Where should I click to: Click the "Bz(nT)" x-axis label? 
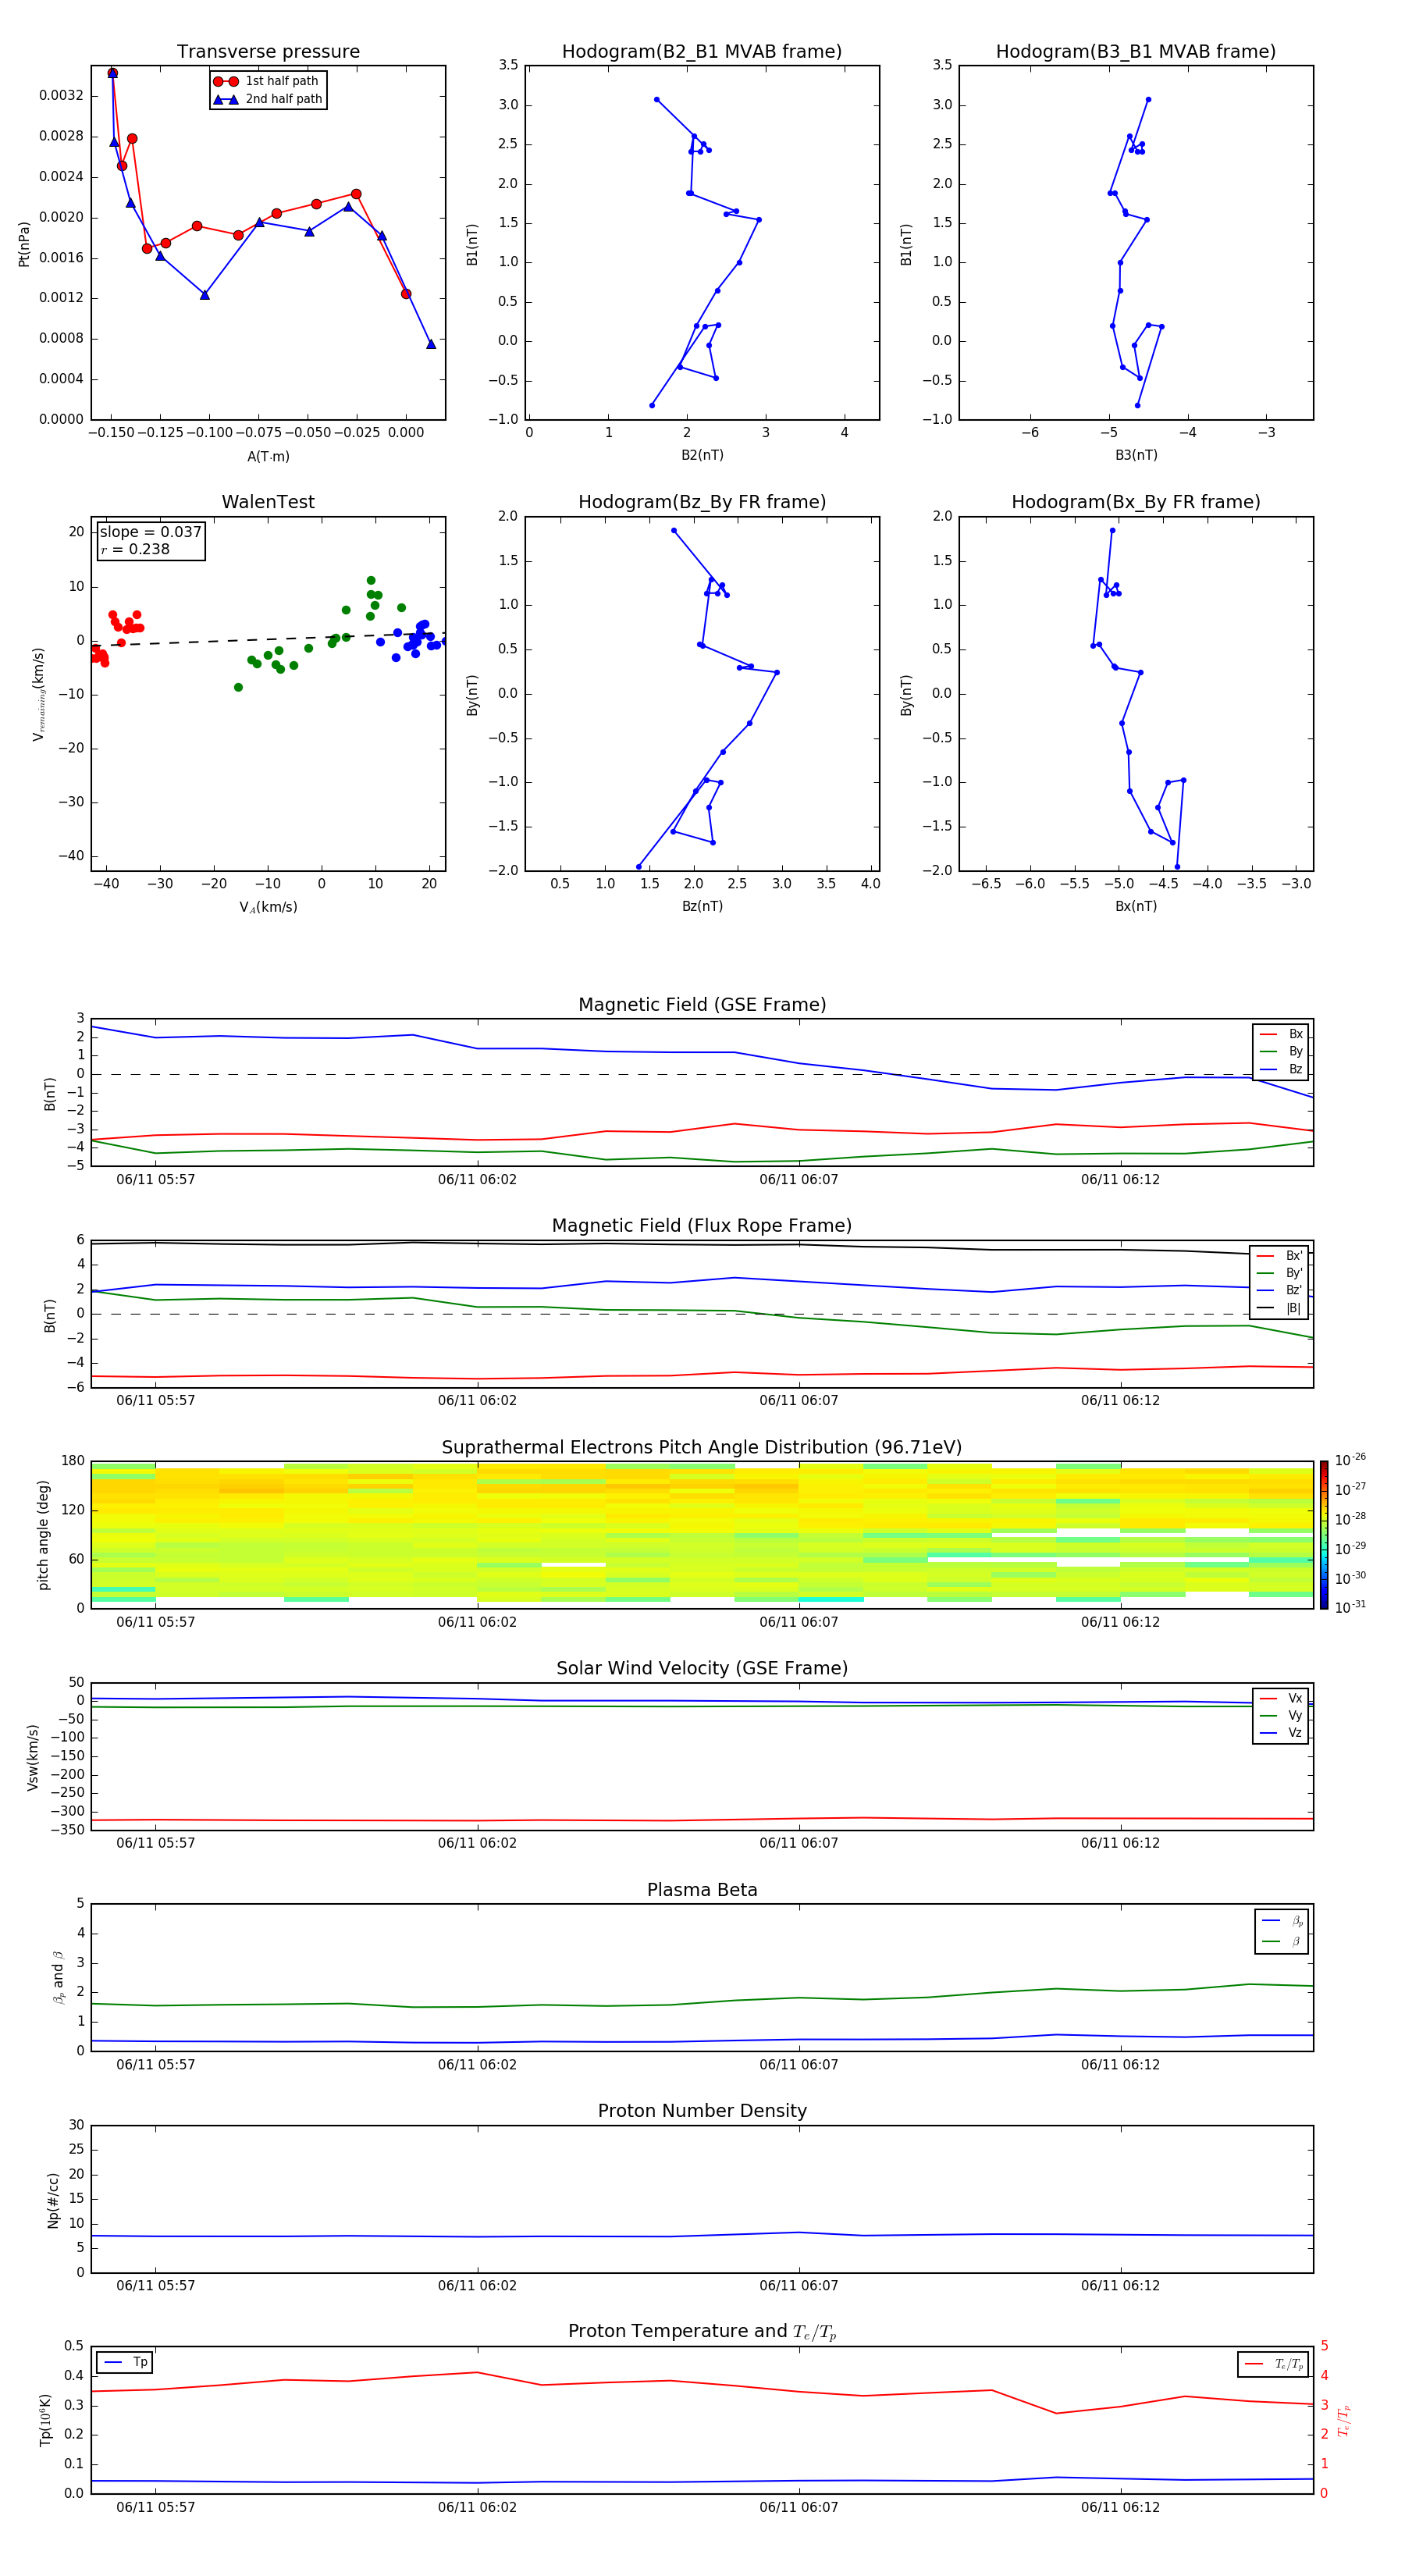pos(702,906)
